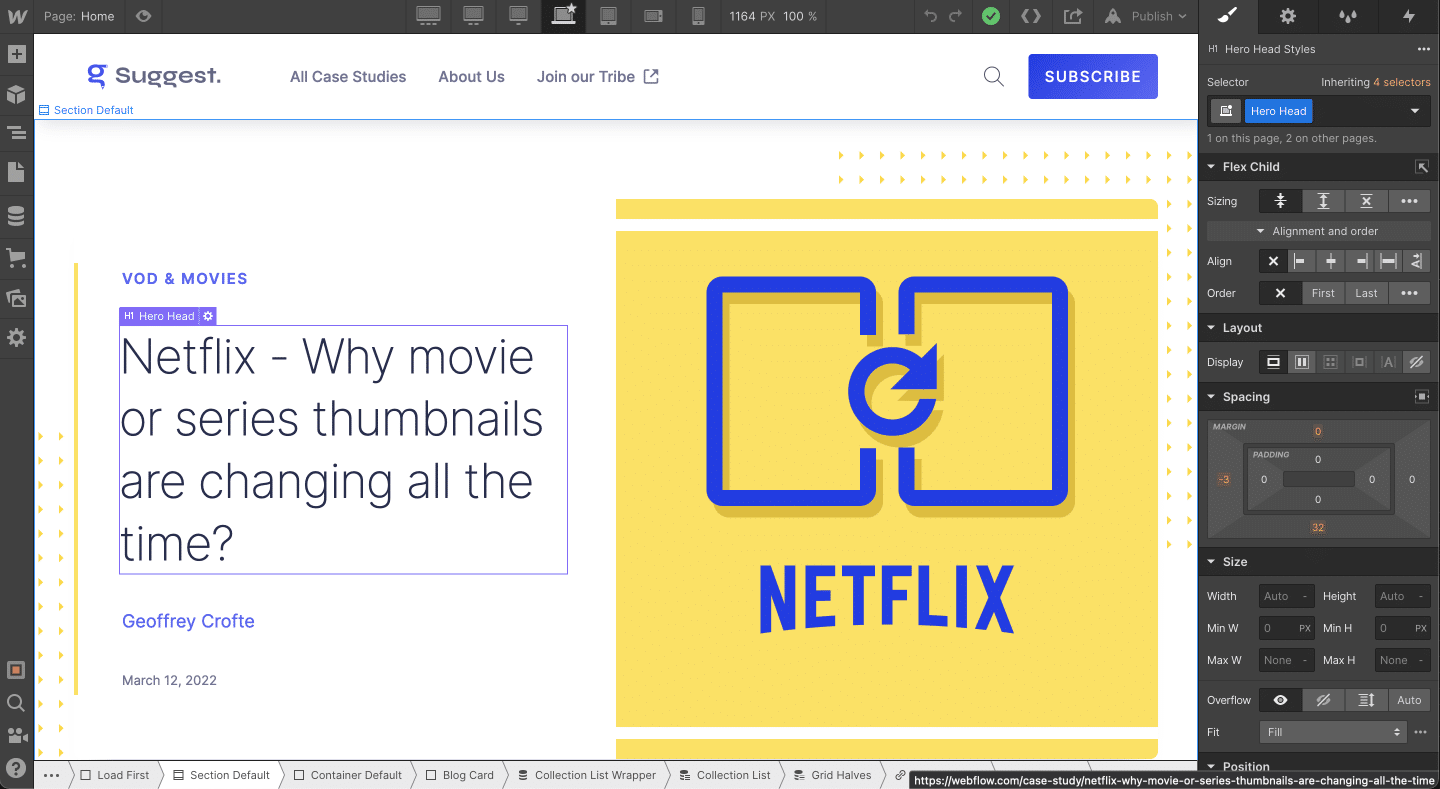Click the green status check icon
Screen dimensions: 1440x789
(x=990, y=16)
